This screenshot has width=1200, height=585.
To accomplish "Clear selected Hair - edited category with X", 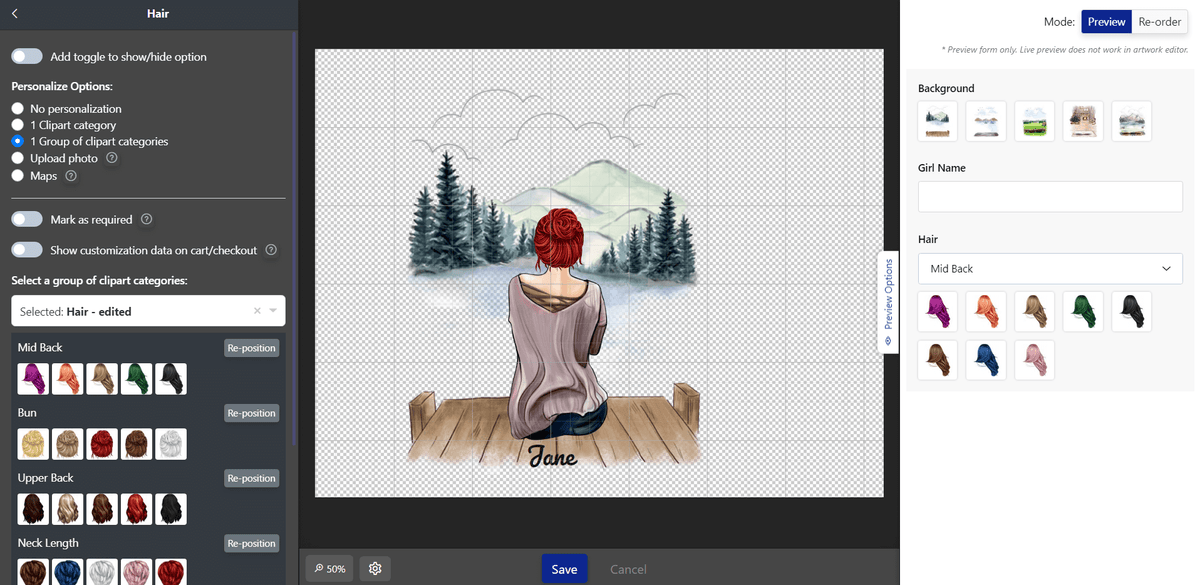I will [257, 311].
